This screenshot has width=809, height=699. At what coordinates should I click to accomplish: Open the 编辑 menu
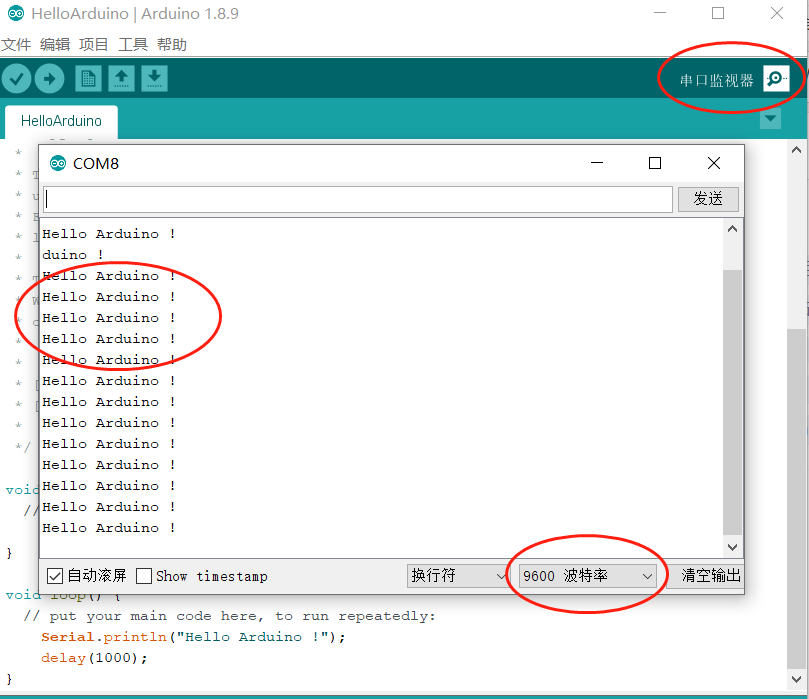pyautogui.click(x=55, y=44)
